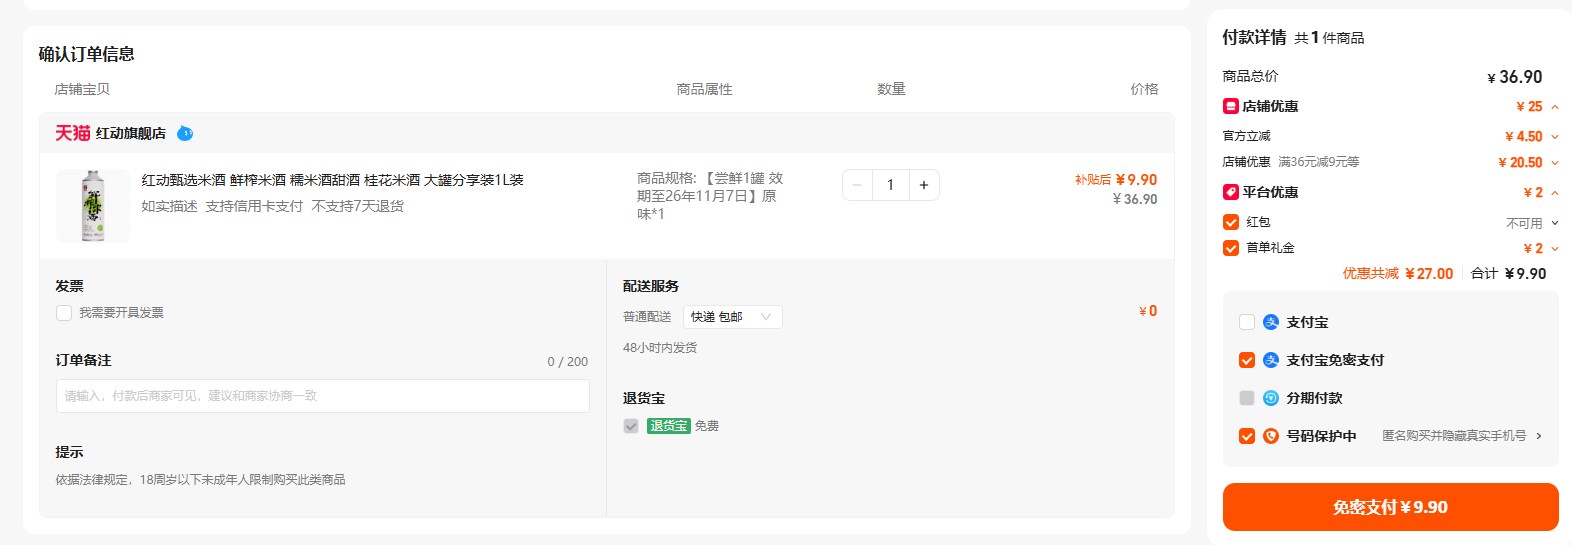Click the 补贴后 ¥9.90 price
The height and width of the screenshot is (545, 1572).
pyautogui.click(x=1116, y=180)
